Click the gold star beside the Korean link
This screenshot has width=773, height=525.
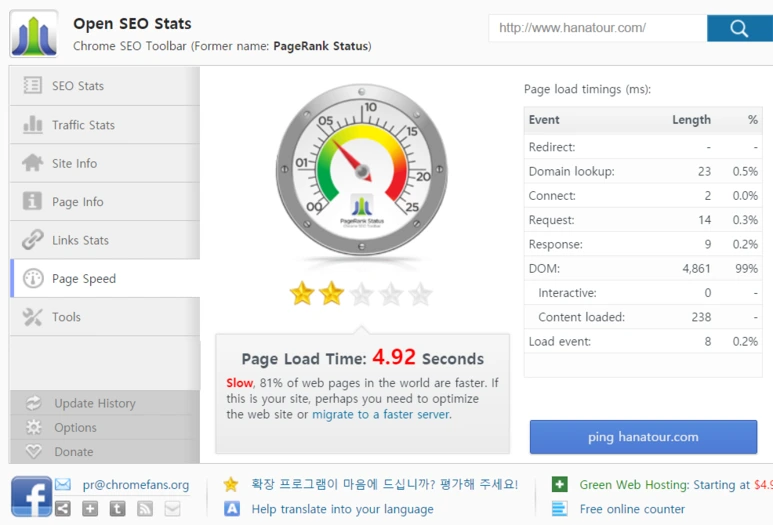click(x=231, y=484)
